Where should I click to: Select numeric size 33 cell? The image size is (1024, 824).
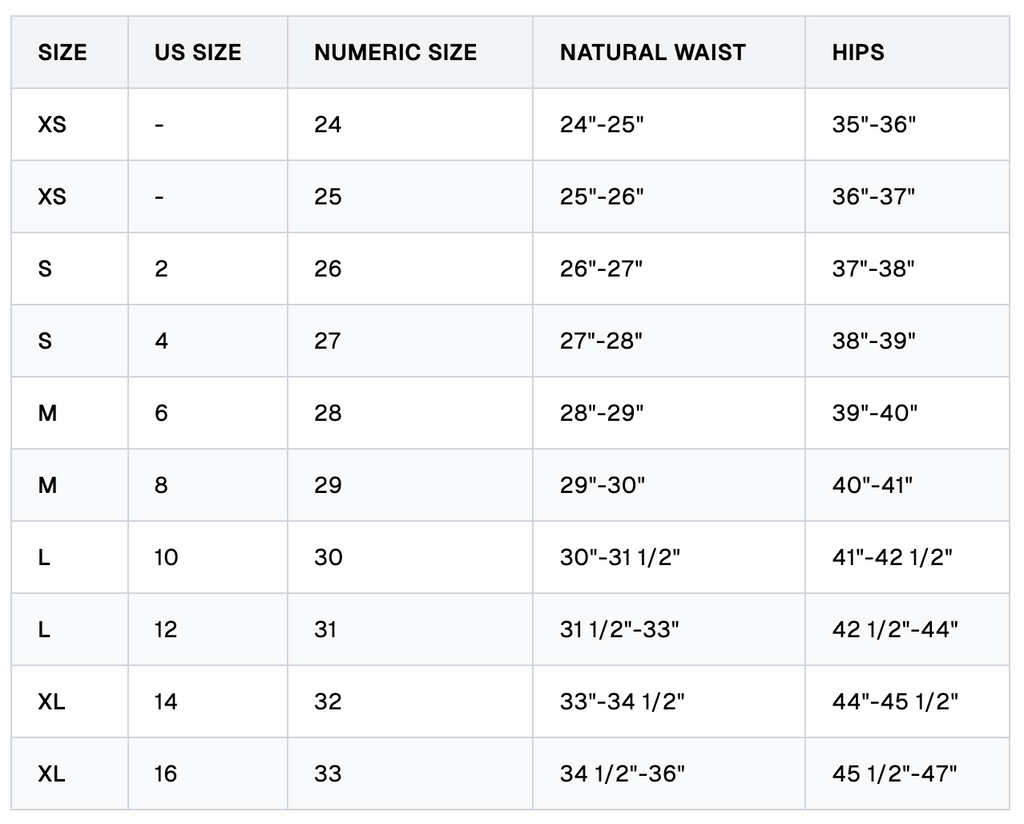coord(410,774)
